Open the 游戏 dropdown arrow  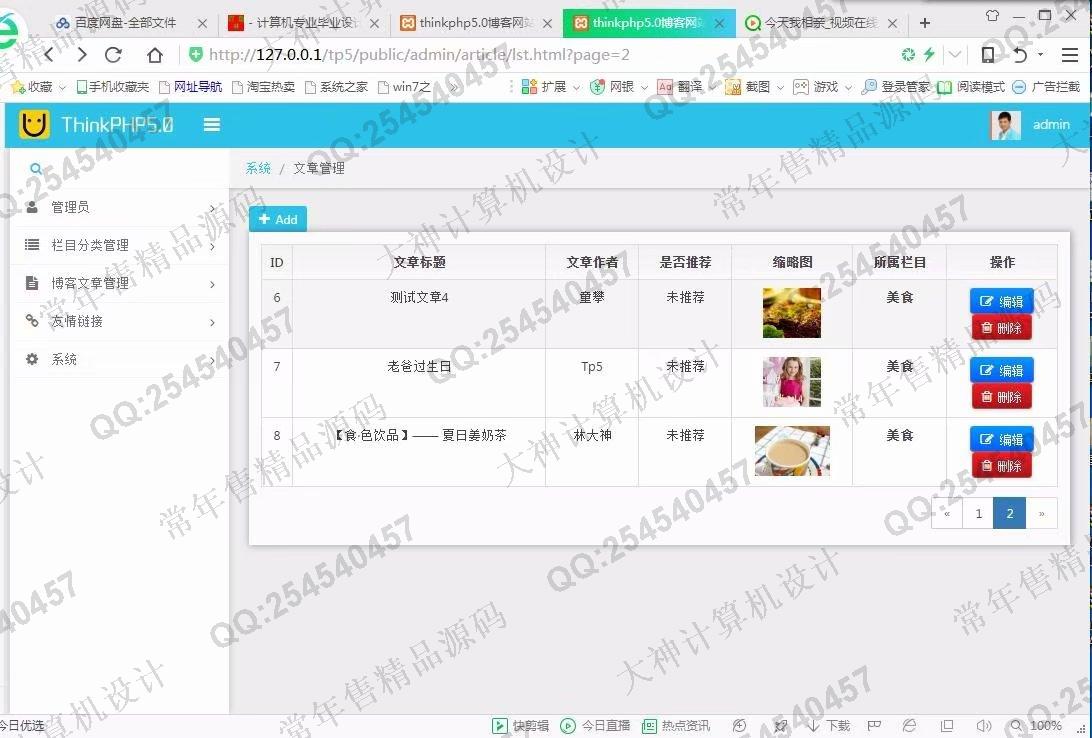(848, 87)
